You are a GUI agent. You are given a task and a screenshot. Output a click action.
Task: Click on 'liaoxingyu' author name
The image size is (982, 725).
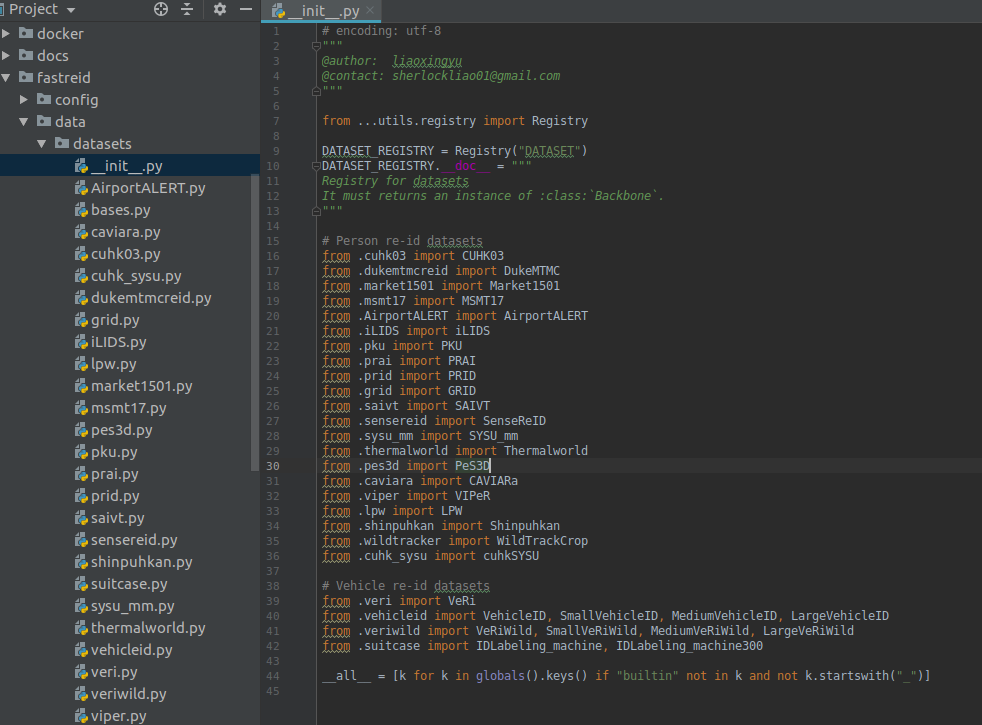(x=427, y=61)
